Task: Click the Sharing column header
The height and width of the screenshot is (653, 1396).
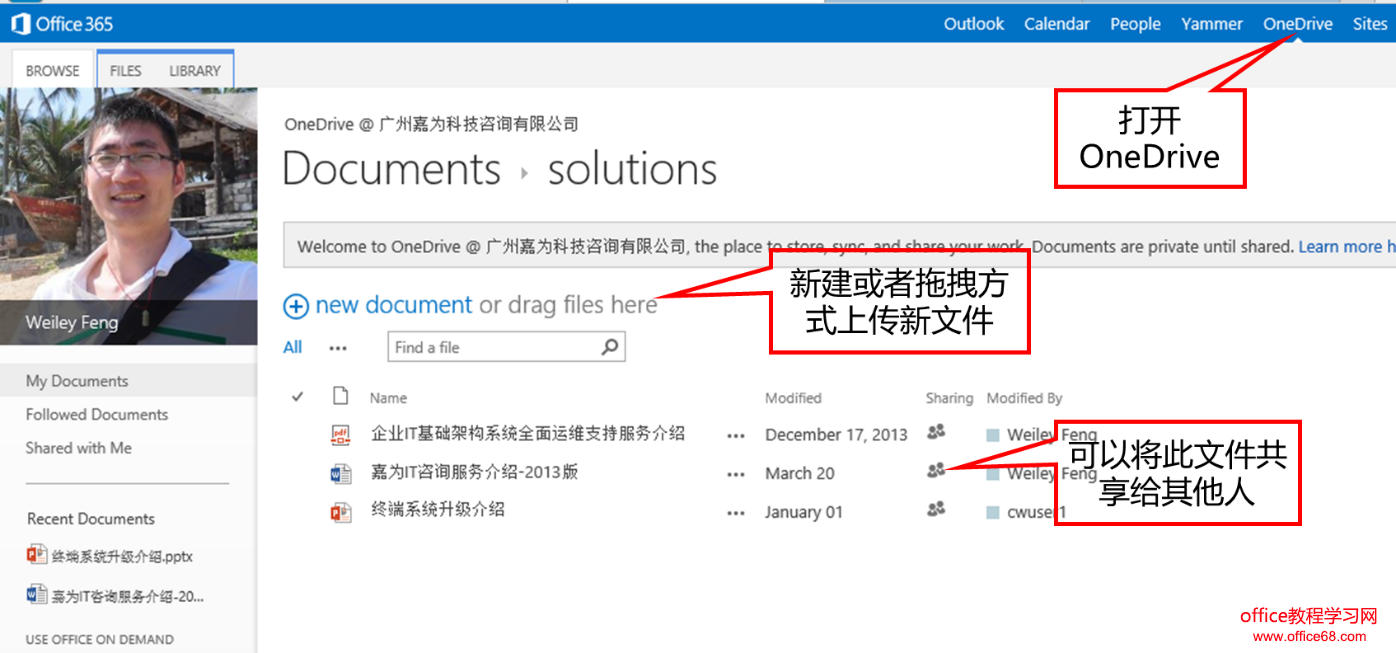Action: click(x=949, y=398)
